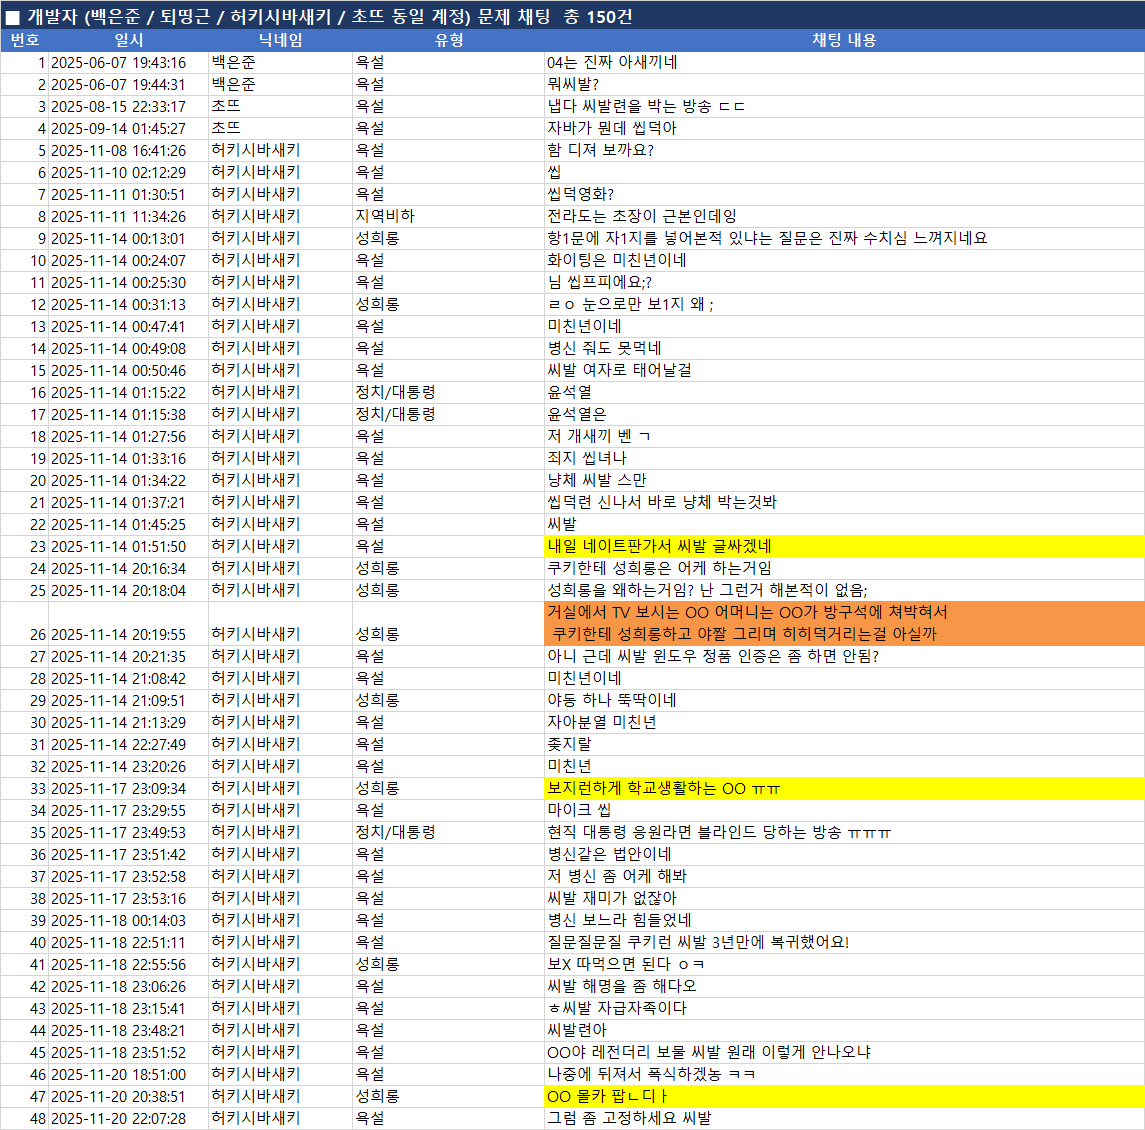The width and height of the screenshot is (1145, 1130).
Task: Select 정치/대통령 type in row 17
Action: click(448, 414)
